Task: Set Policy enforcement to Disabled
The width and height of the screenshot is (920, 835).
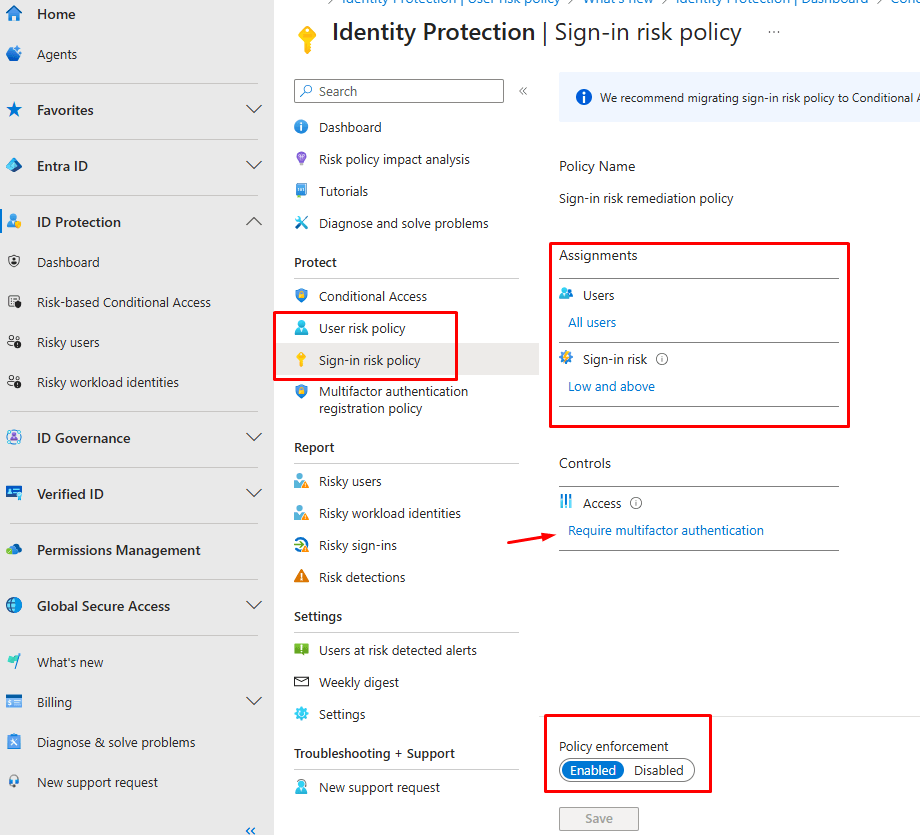Action: [x=658, y=770]
